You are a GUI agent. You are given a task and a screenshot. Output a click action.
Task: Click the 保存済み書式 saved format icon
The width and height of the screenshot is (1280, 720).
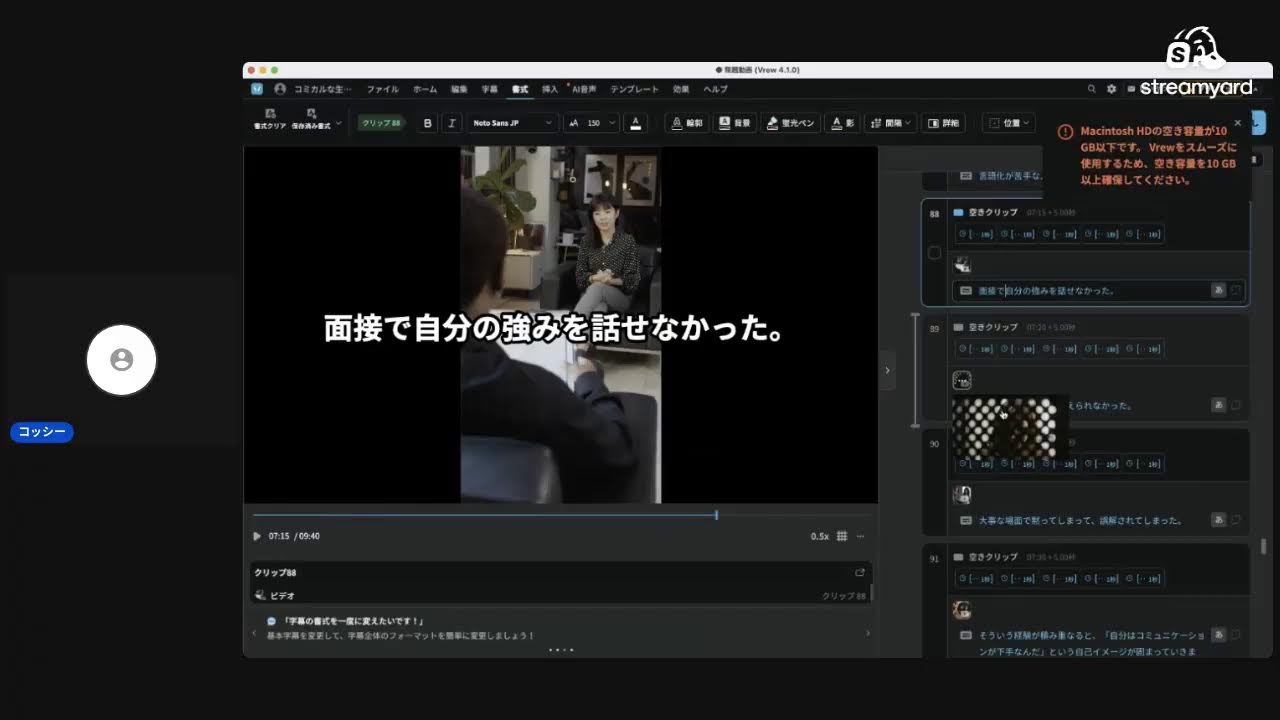[x=311, y=119]
